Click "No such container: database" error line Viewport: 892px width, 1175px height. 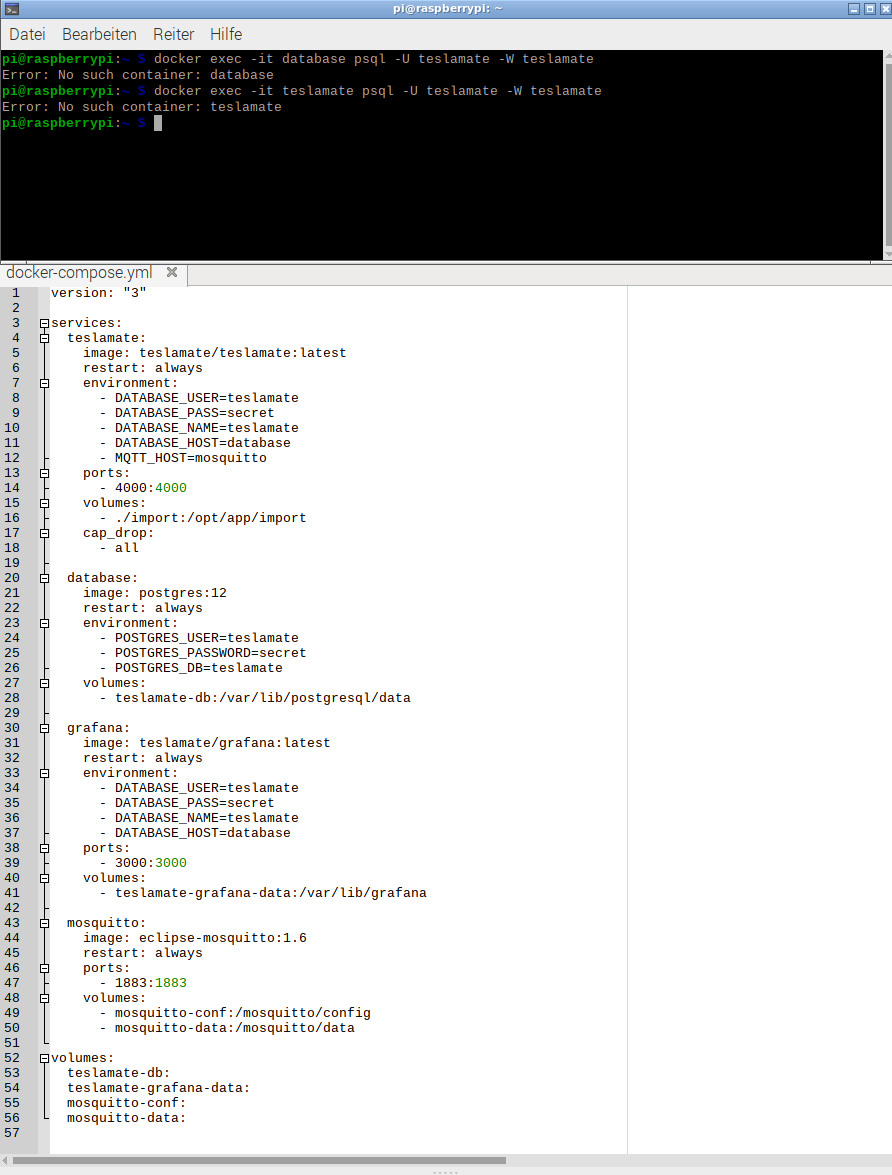click(x=138, y=75)
